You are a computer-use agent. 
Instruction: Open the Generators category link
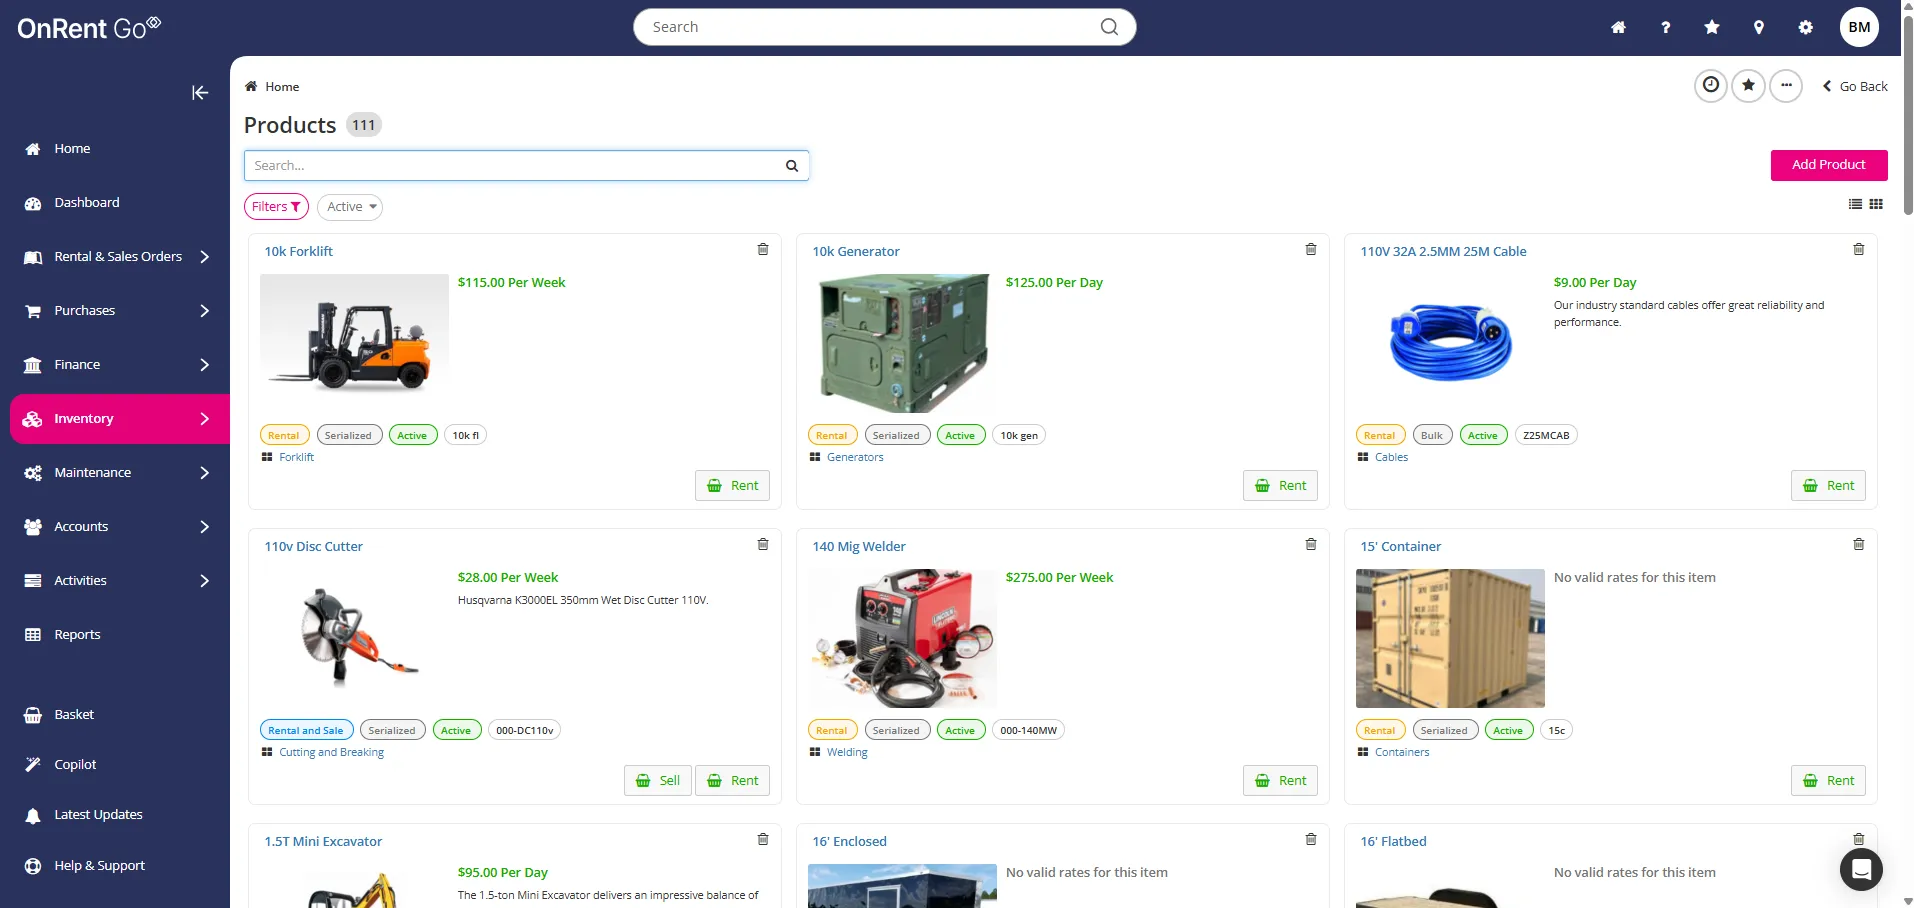coord(855,457)
